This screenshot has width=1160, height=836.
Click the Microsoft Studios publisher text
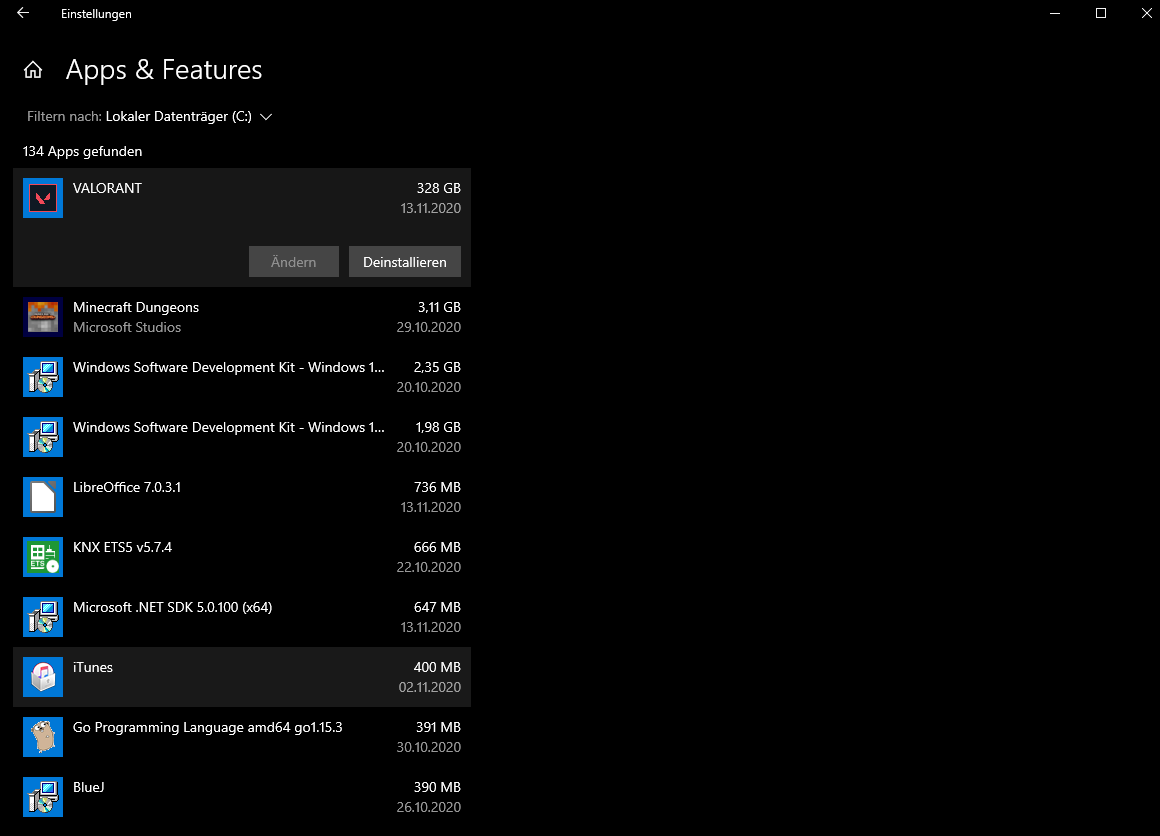pos(127,327)
